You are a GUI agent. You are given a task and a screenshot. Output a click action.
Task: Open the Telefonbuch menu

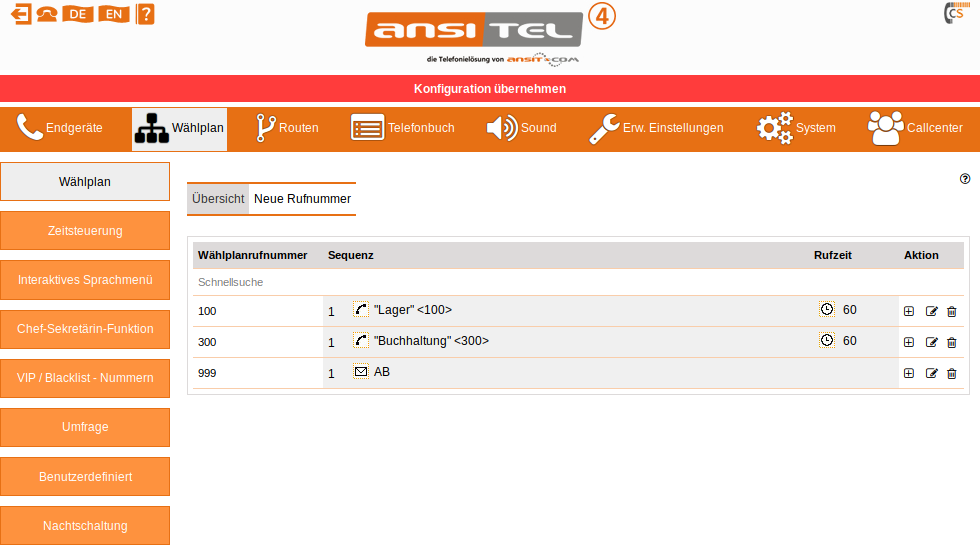coord(402,128)
